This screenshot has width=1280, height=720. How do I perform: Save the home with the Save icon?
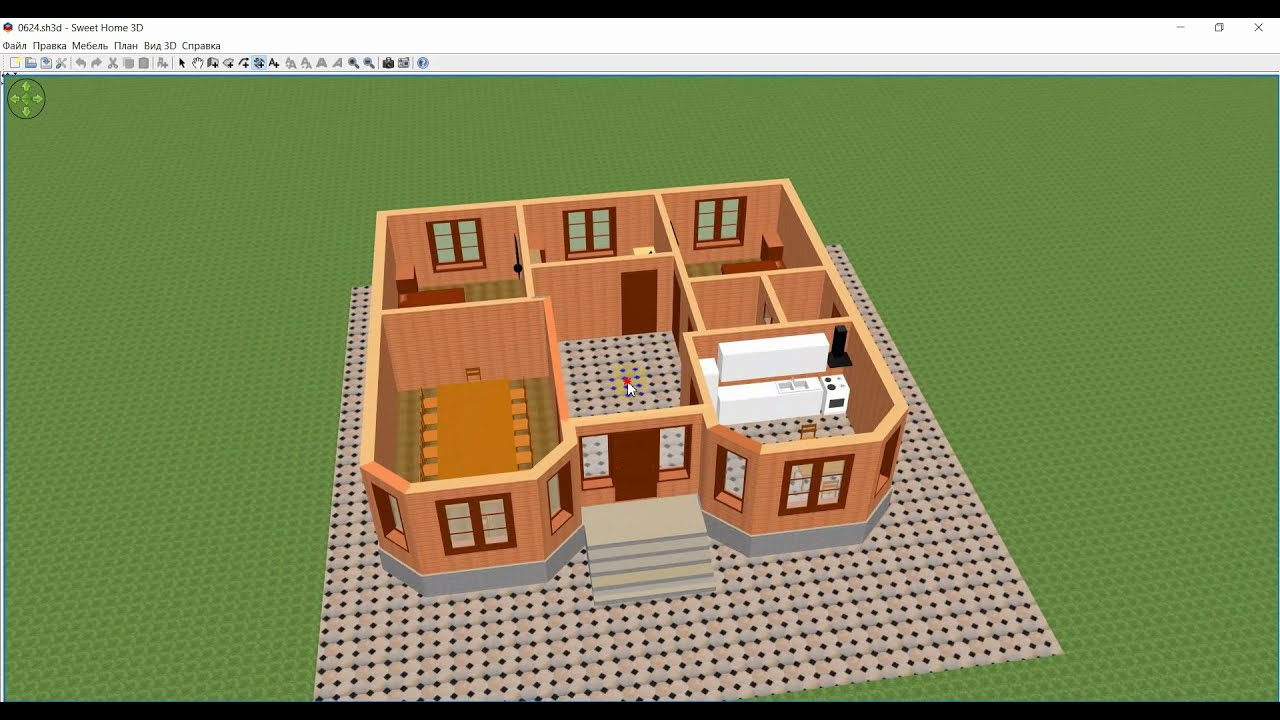[46, 63]
